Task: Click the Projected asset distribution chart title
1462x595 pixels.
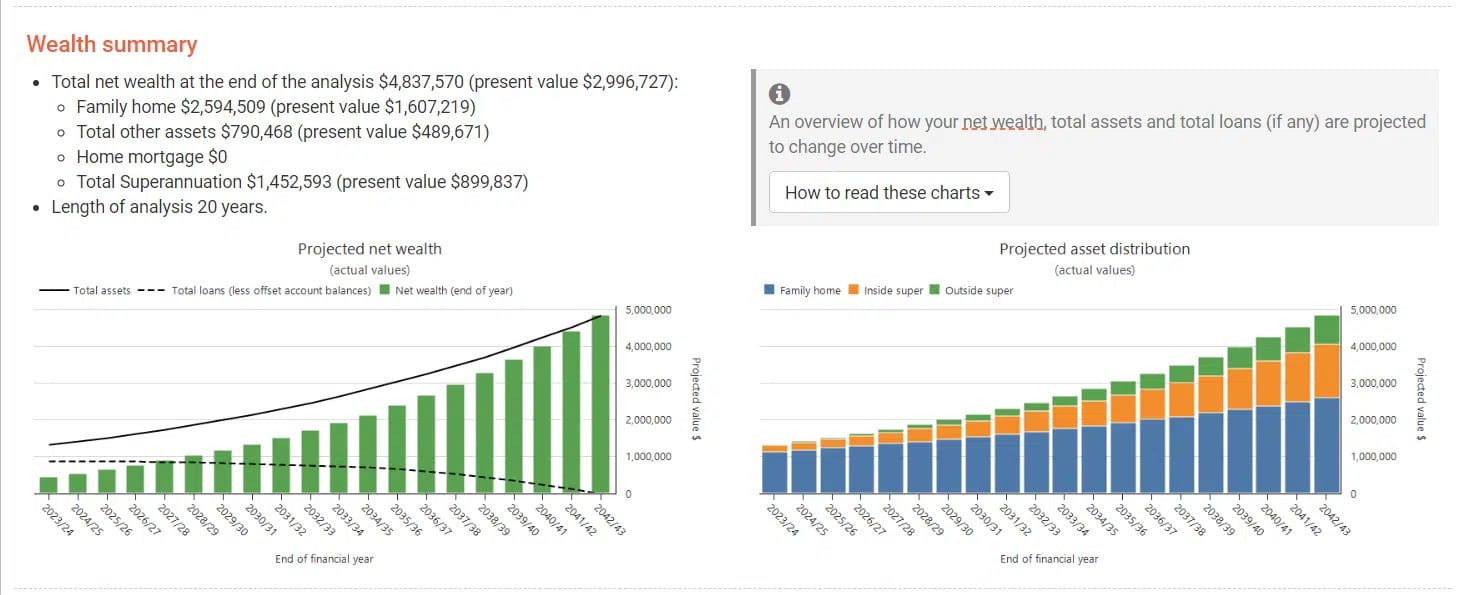Action: [x=1095, y=249]
